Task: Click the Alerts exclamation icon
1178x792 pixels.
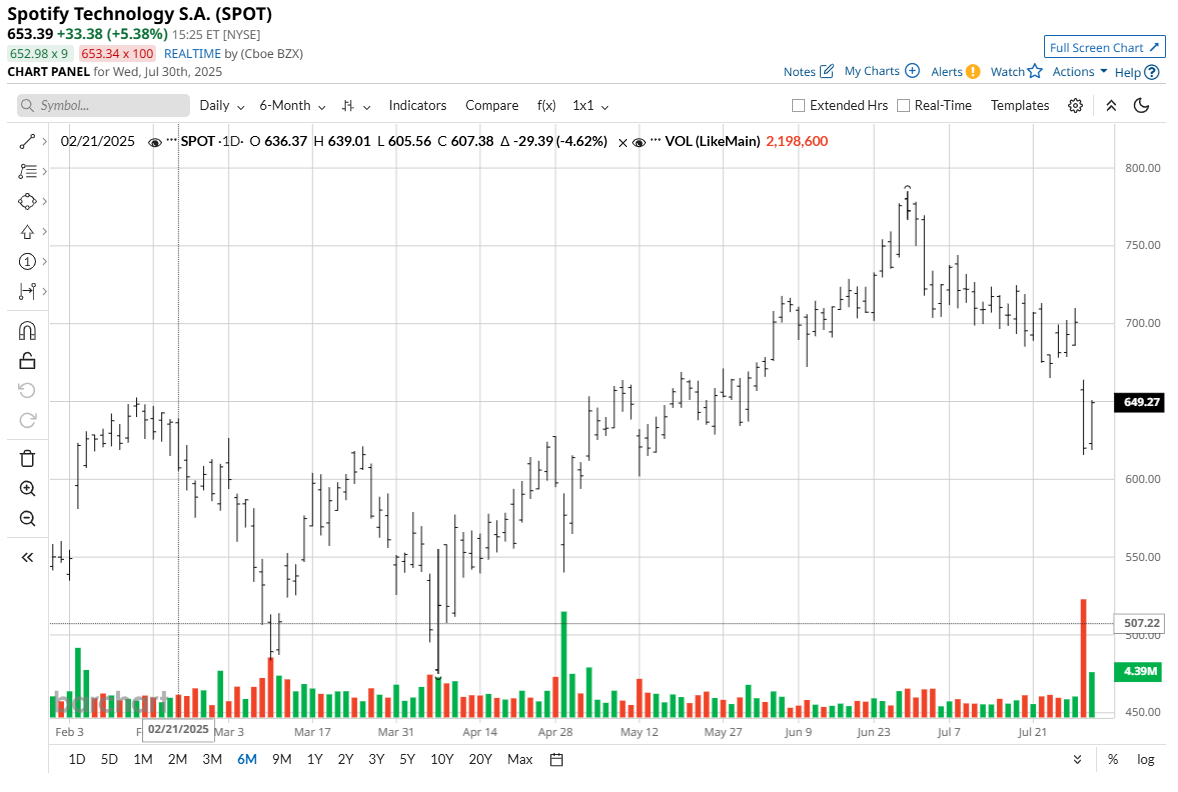Action: point(973,71)
